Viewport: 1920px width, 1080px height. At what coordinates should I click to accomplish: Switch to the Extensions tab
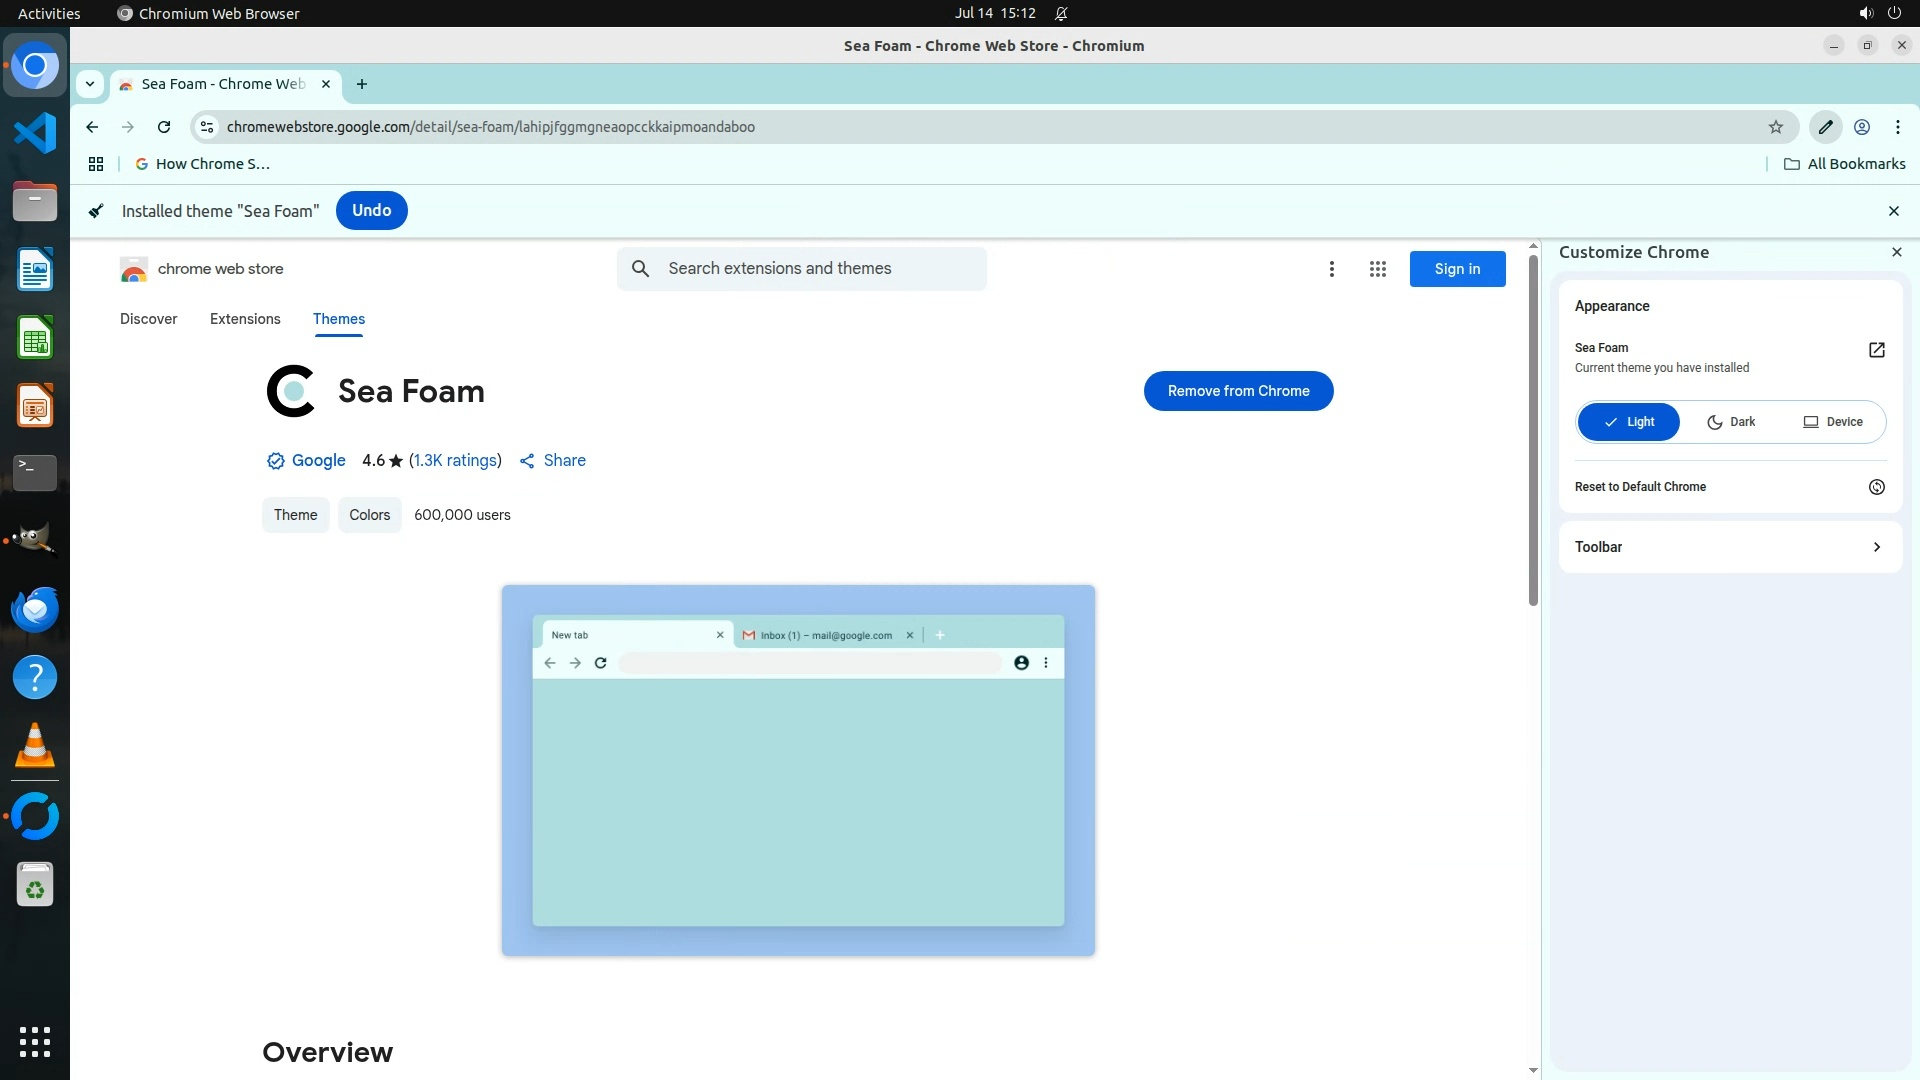pos(245,319)
